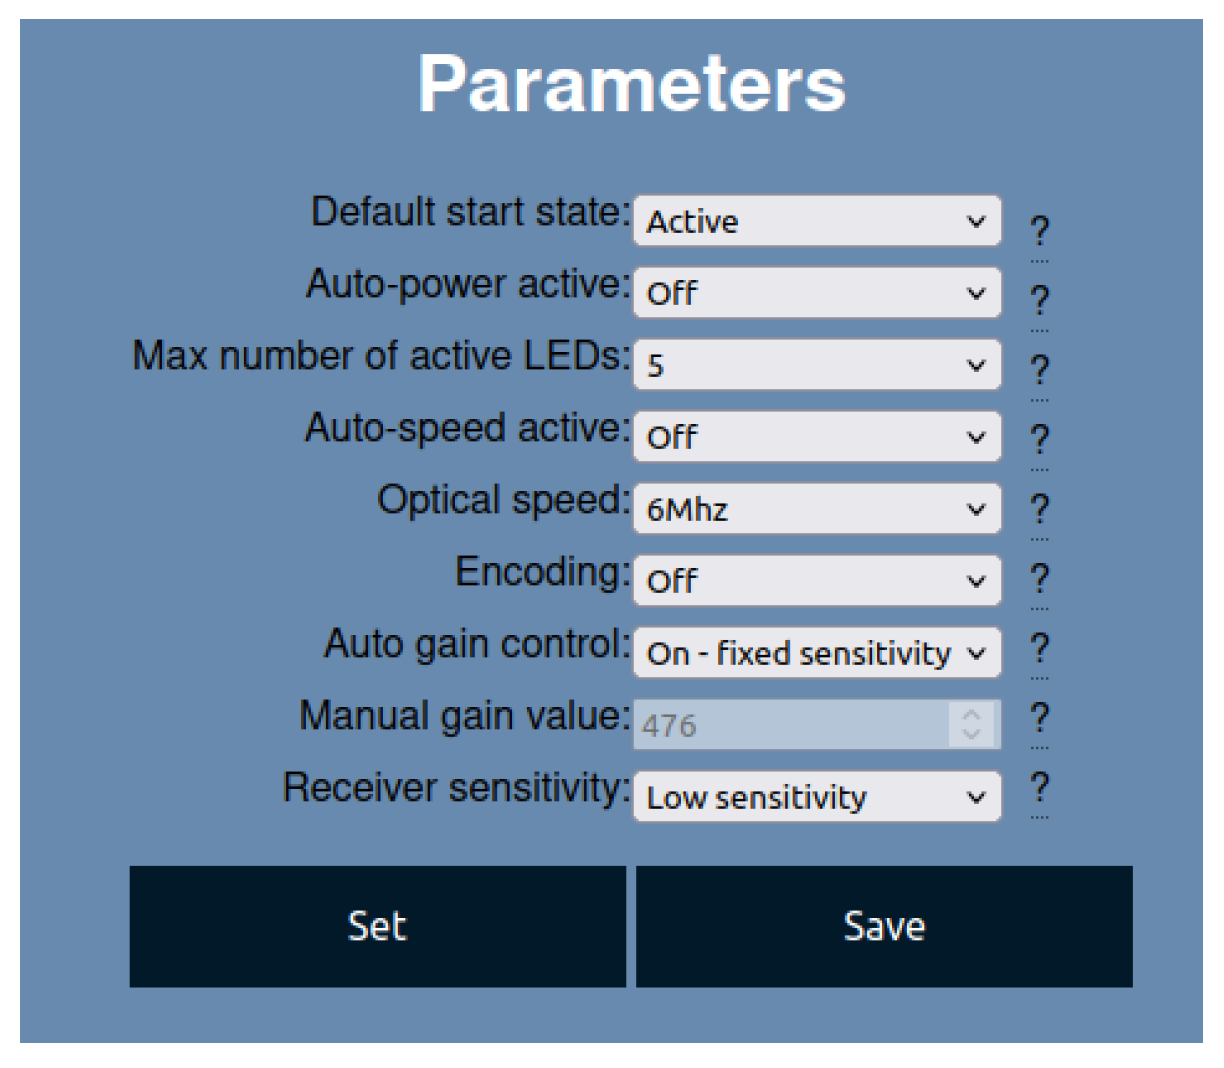This screenshot has height=1068, width=1224.
Task: Show the Encoding help tooltip icon
Action: pyautogui.click(x=1040, y=578)
